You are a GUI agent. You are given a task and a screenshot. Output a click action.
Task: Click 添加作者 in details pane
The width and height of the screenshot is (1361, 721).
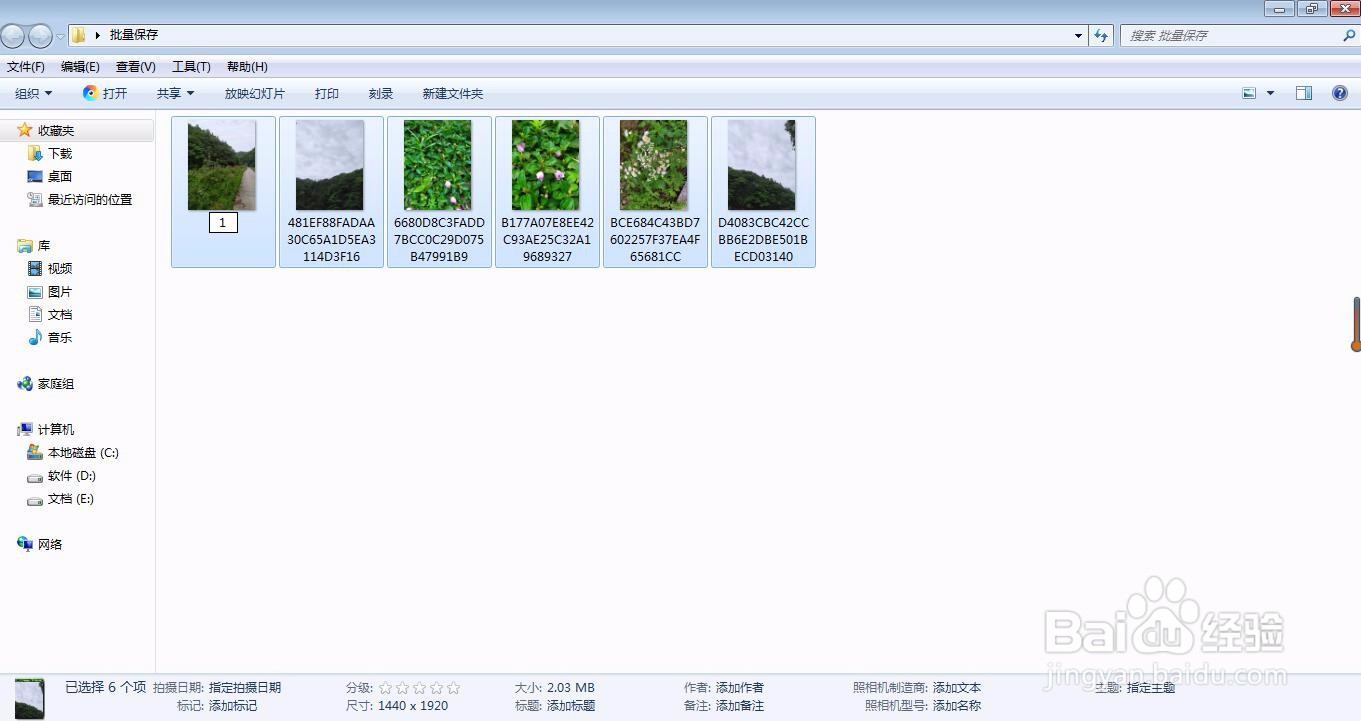coord(740,687)
